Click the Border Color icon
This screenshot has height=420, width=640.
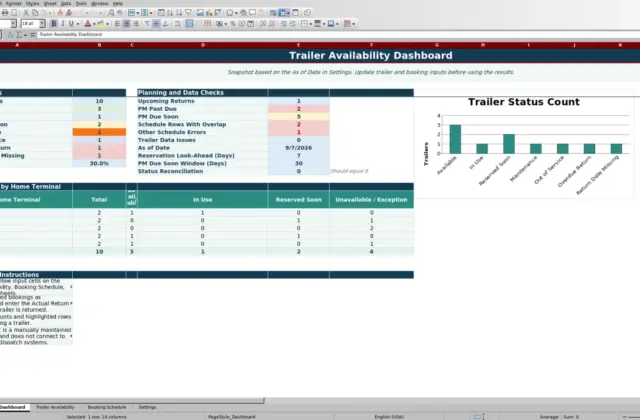pos(331,24)
